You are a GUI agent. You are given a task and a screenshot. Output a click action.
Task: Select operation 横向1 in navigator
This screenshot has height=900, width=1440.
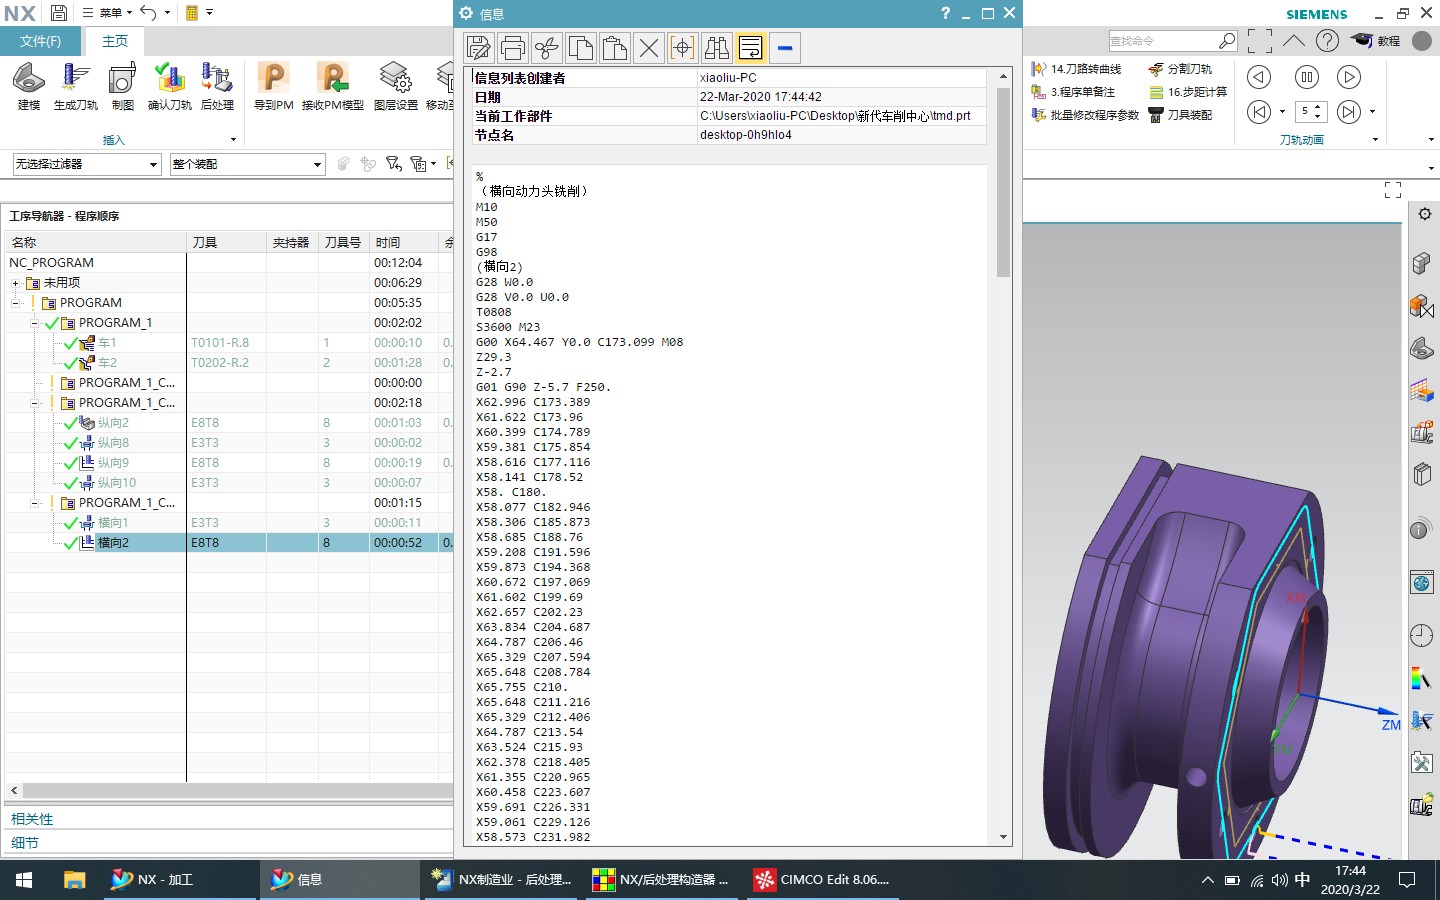coord(113,523)
